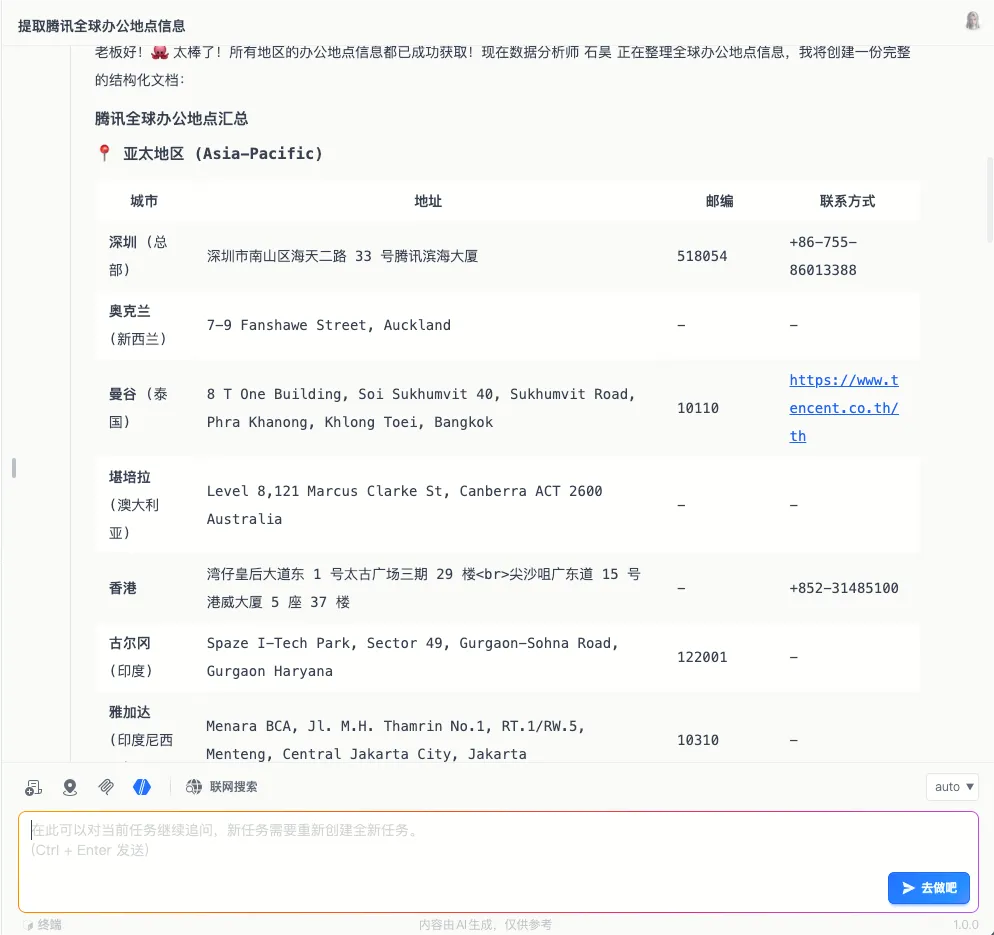This screenshot has width=994, height=935.
Task: Click the +86-755-86013388 phone number
Action: tap(823, 256)
